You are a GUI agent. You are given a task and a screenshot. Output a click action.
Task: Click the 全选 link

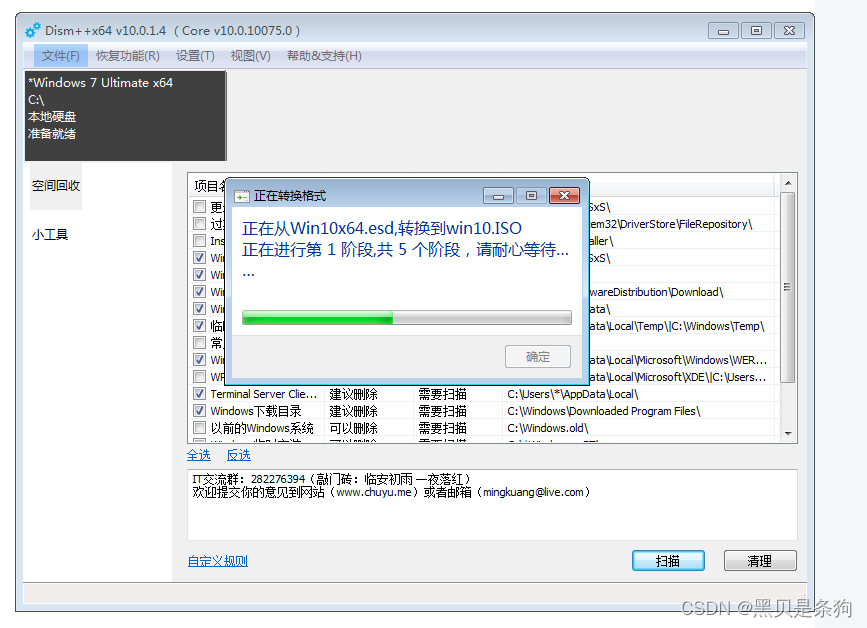click(x=199, y=455)
